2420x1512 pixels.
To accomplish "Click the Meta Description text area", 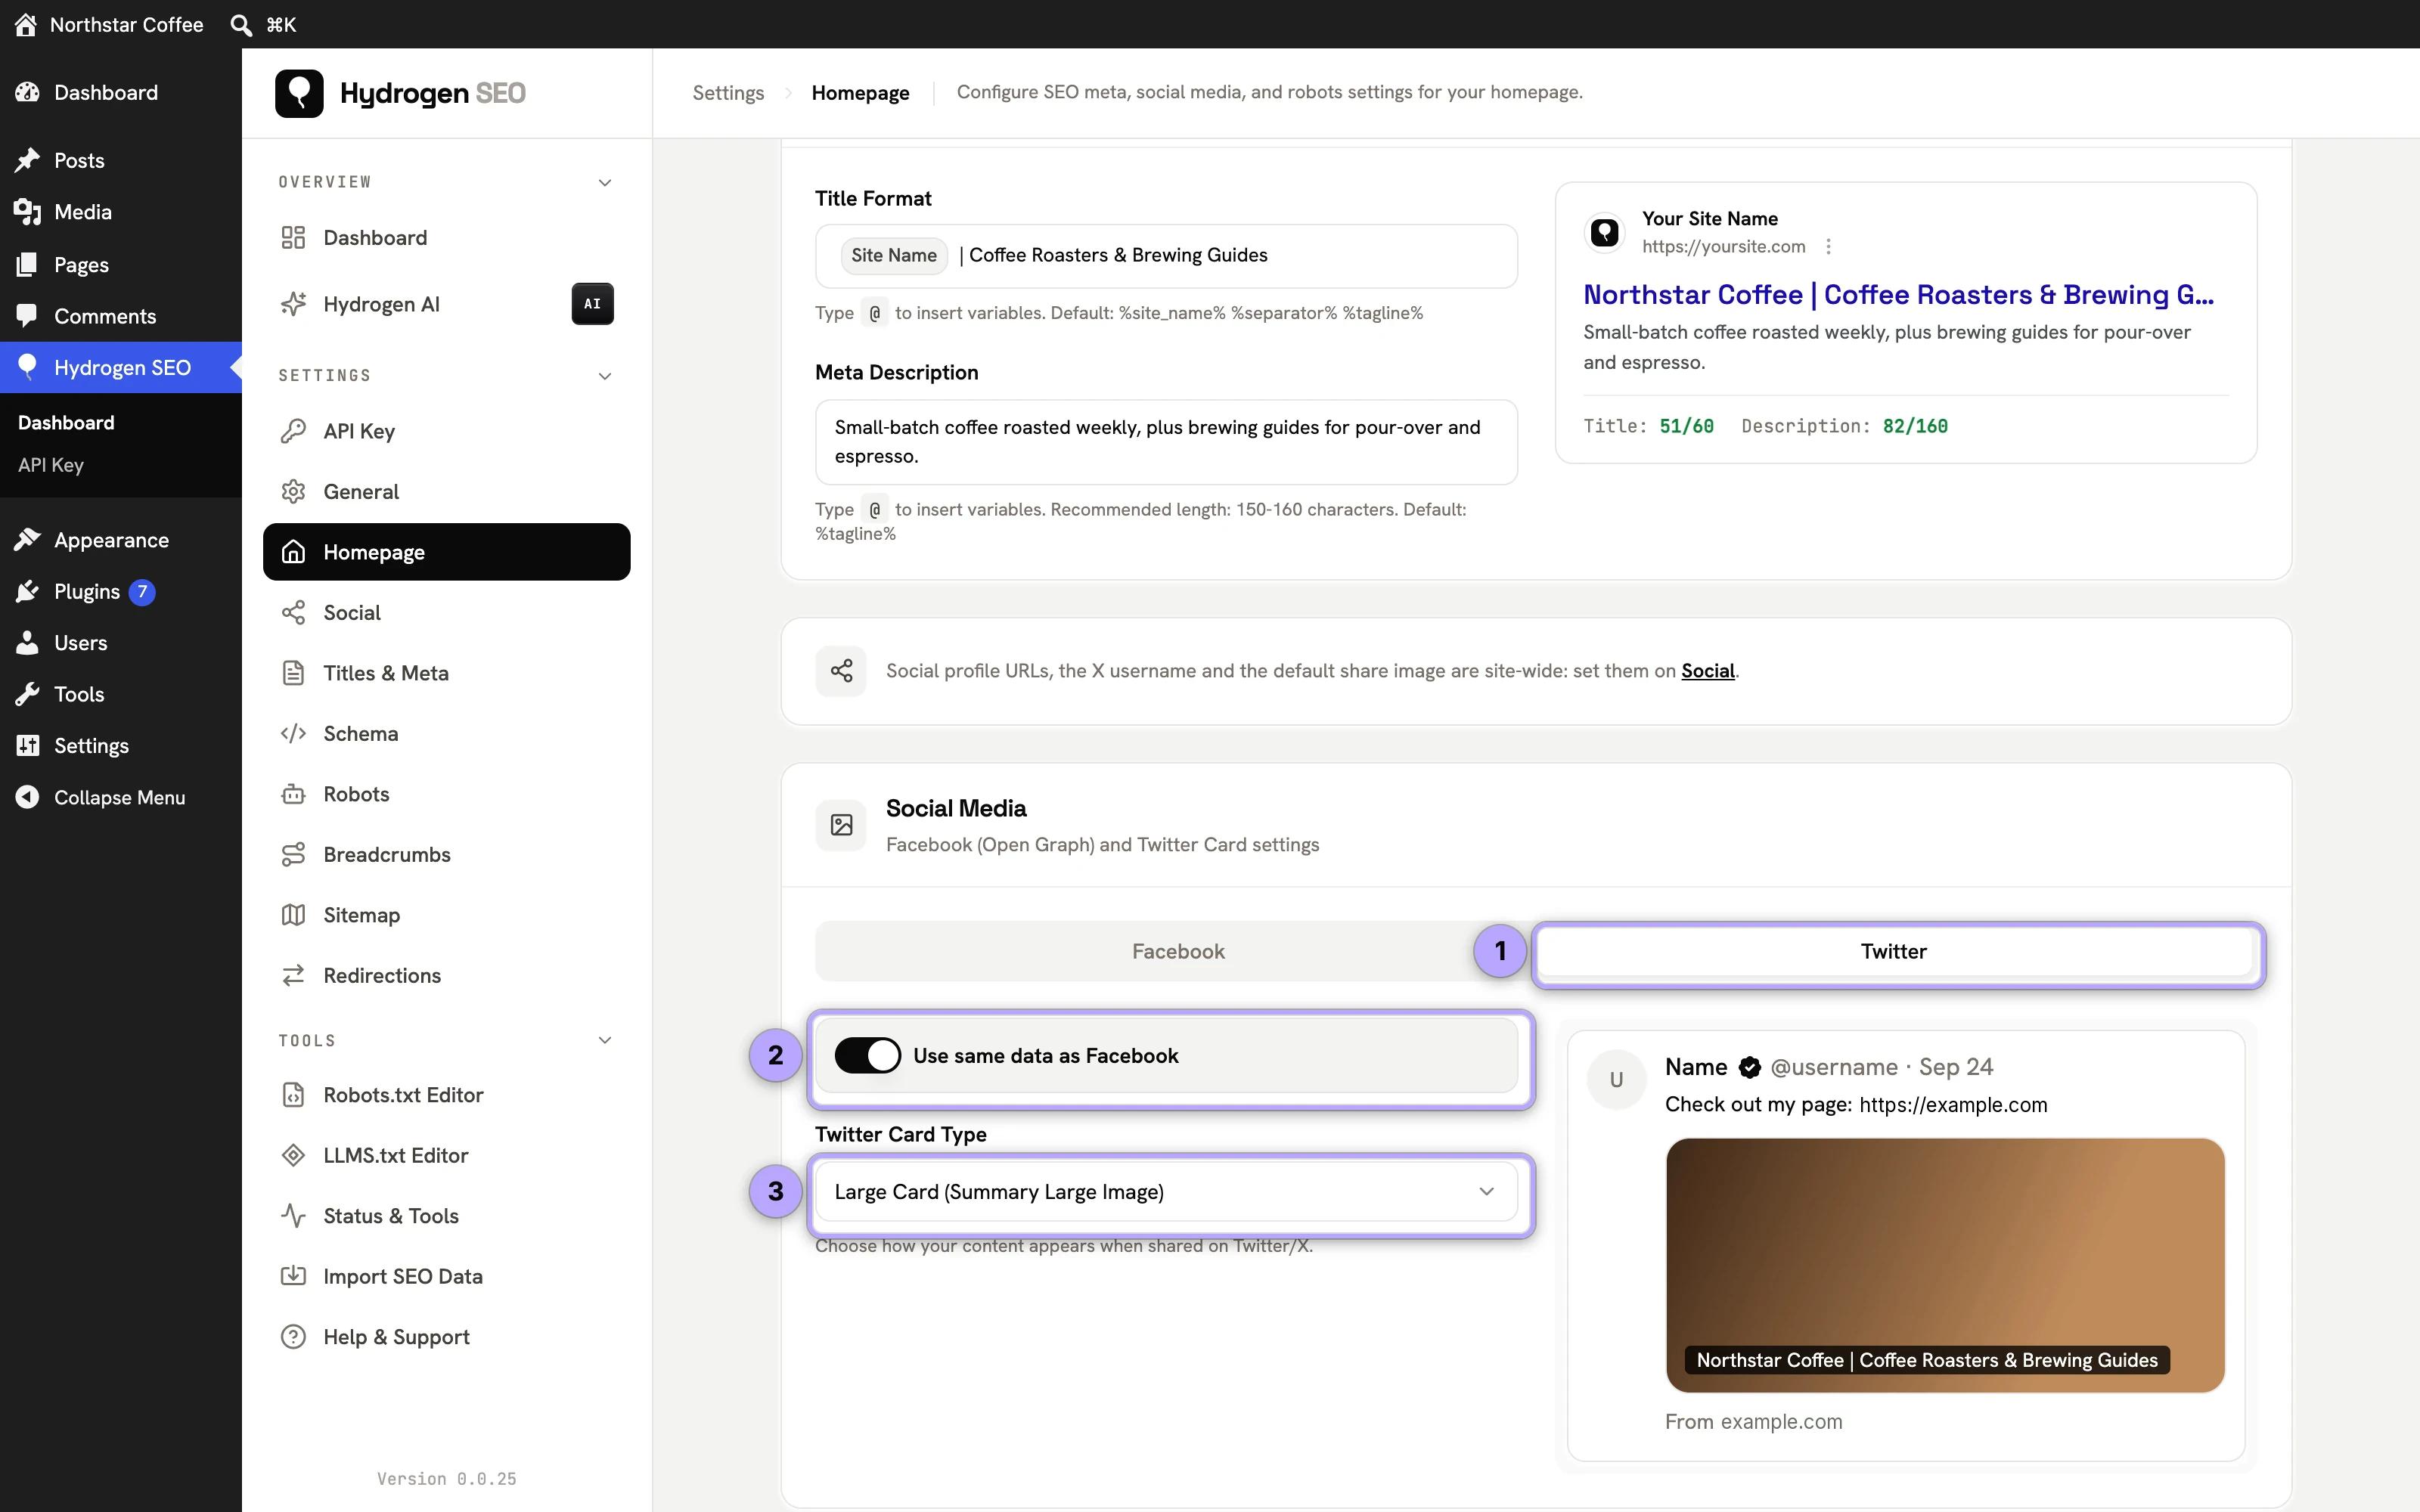I will coord(1166,442).
